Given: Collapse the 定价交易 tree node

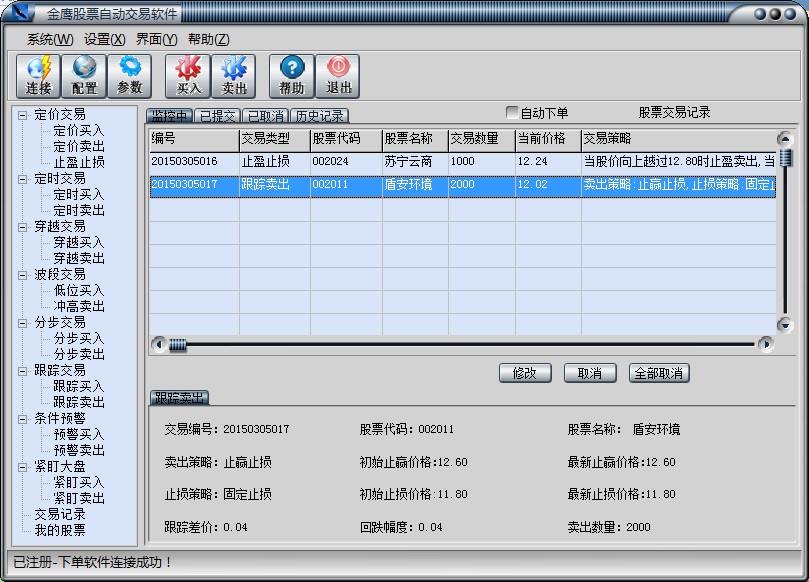Looking at the screenshot, I should coord(22,114).
